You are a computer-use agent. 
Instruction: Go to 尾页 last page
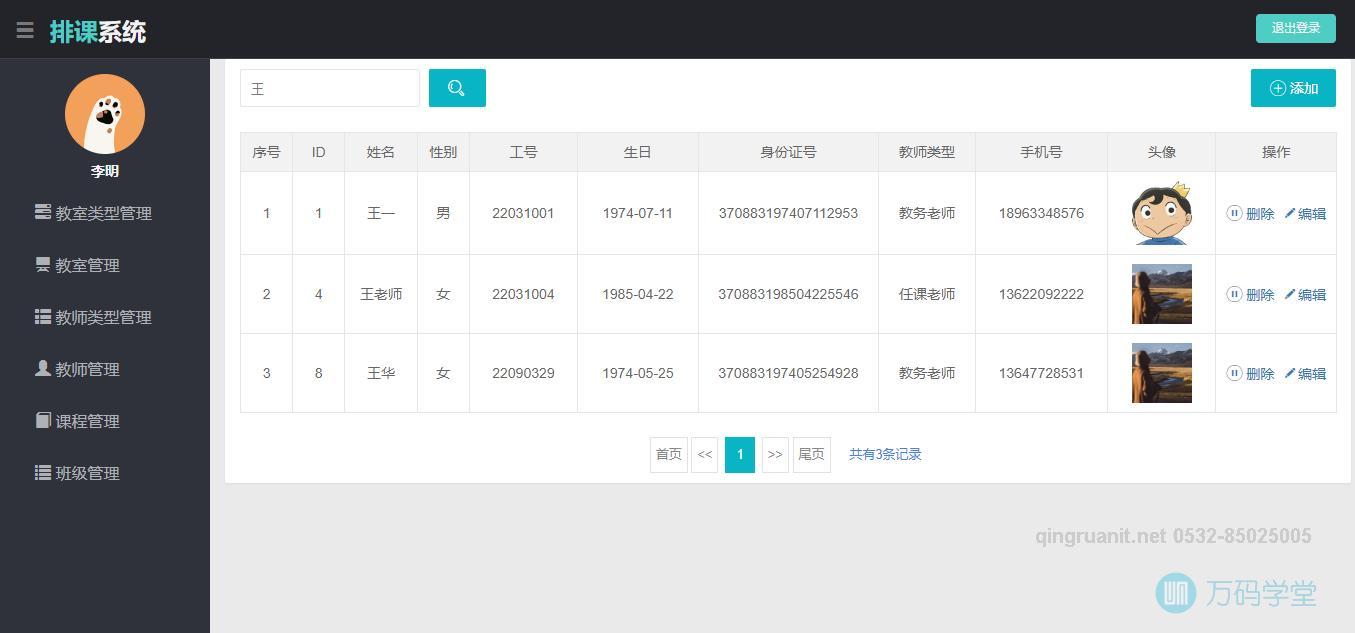[x=811, y=454]
